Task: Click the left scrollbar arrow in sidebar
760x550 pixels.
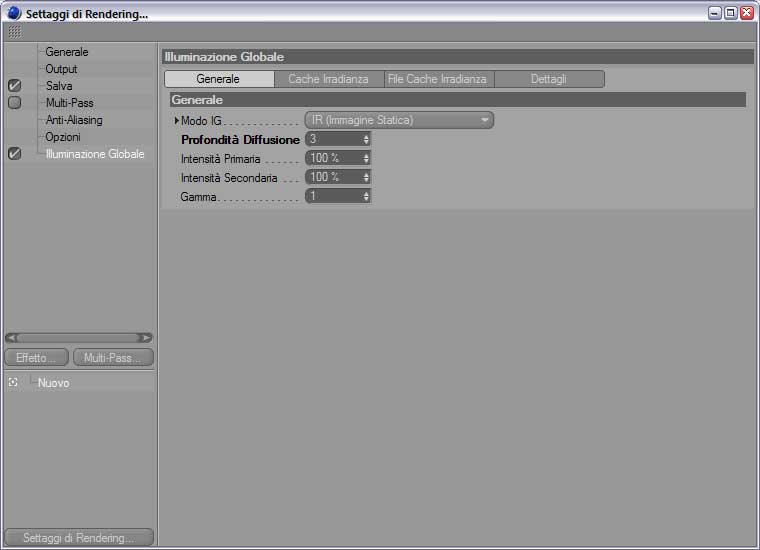Action: [12, 337]
